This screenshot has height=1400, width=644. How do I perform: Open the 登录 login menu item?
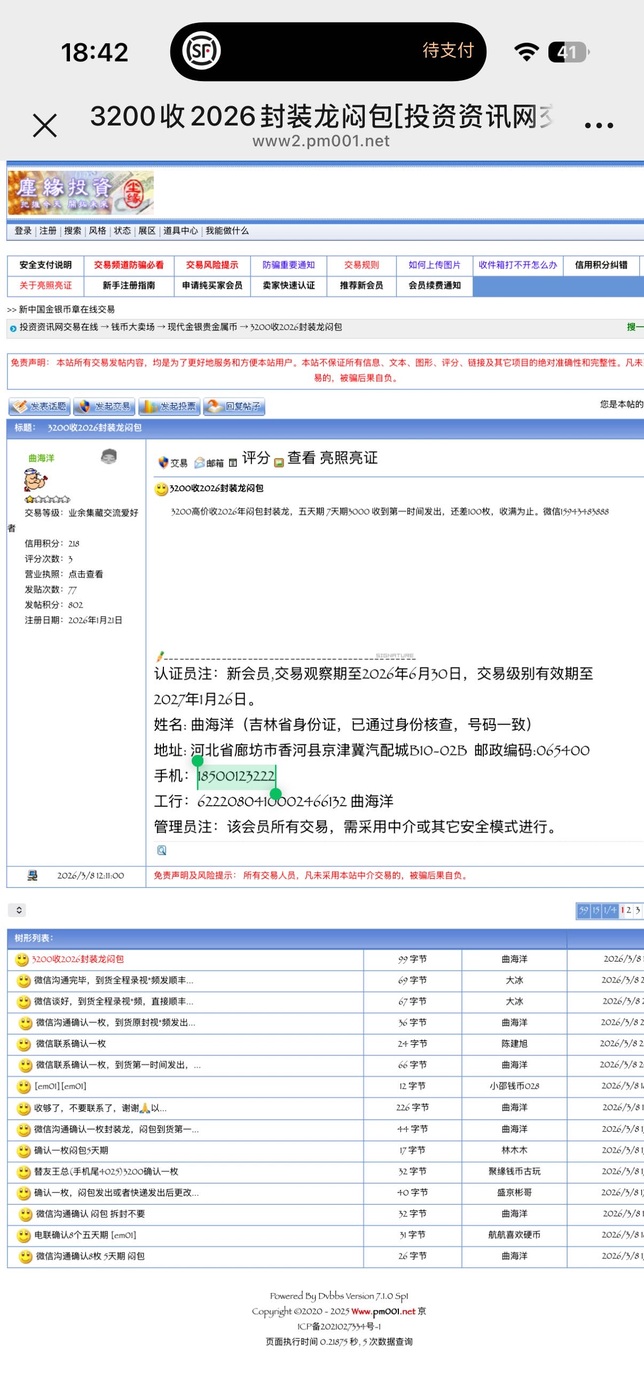point(23,231)
